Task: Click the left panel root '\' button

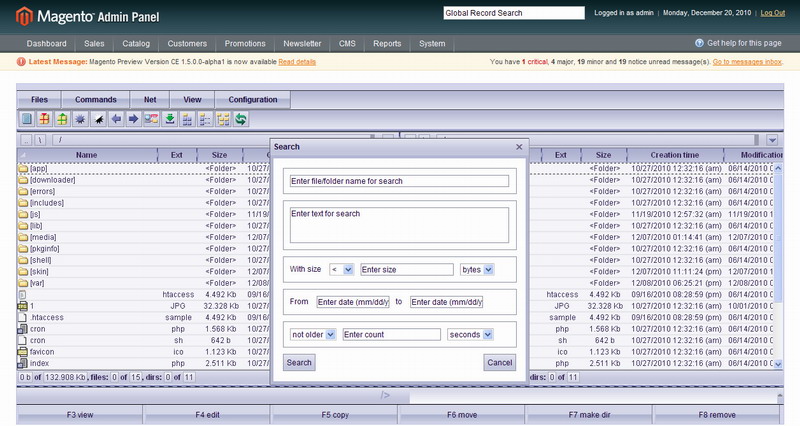Action: [x=41, y=140]
